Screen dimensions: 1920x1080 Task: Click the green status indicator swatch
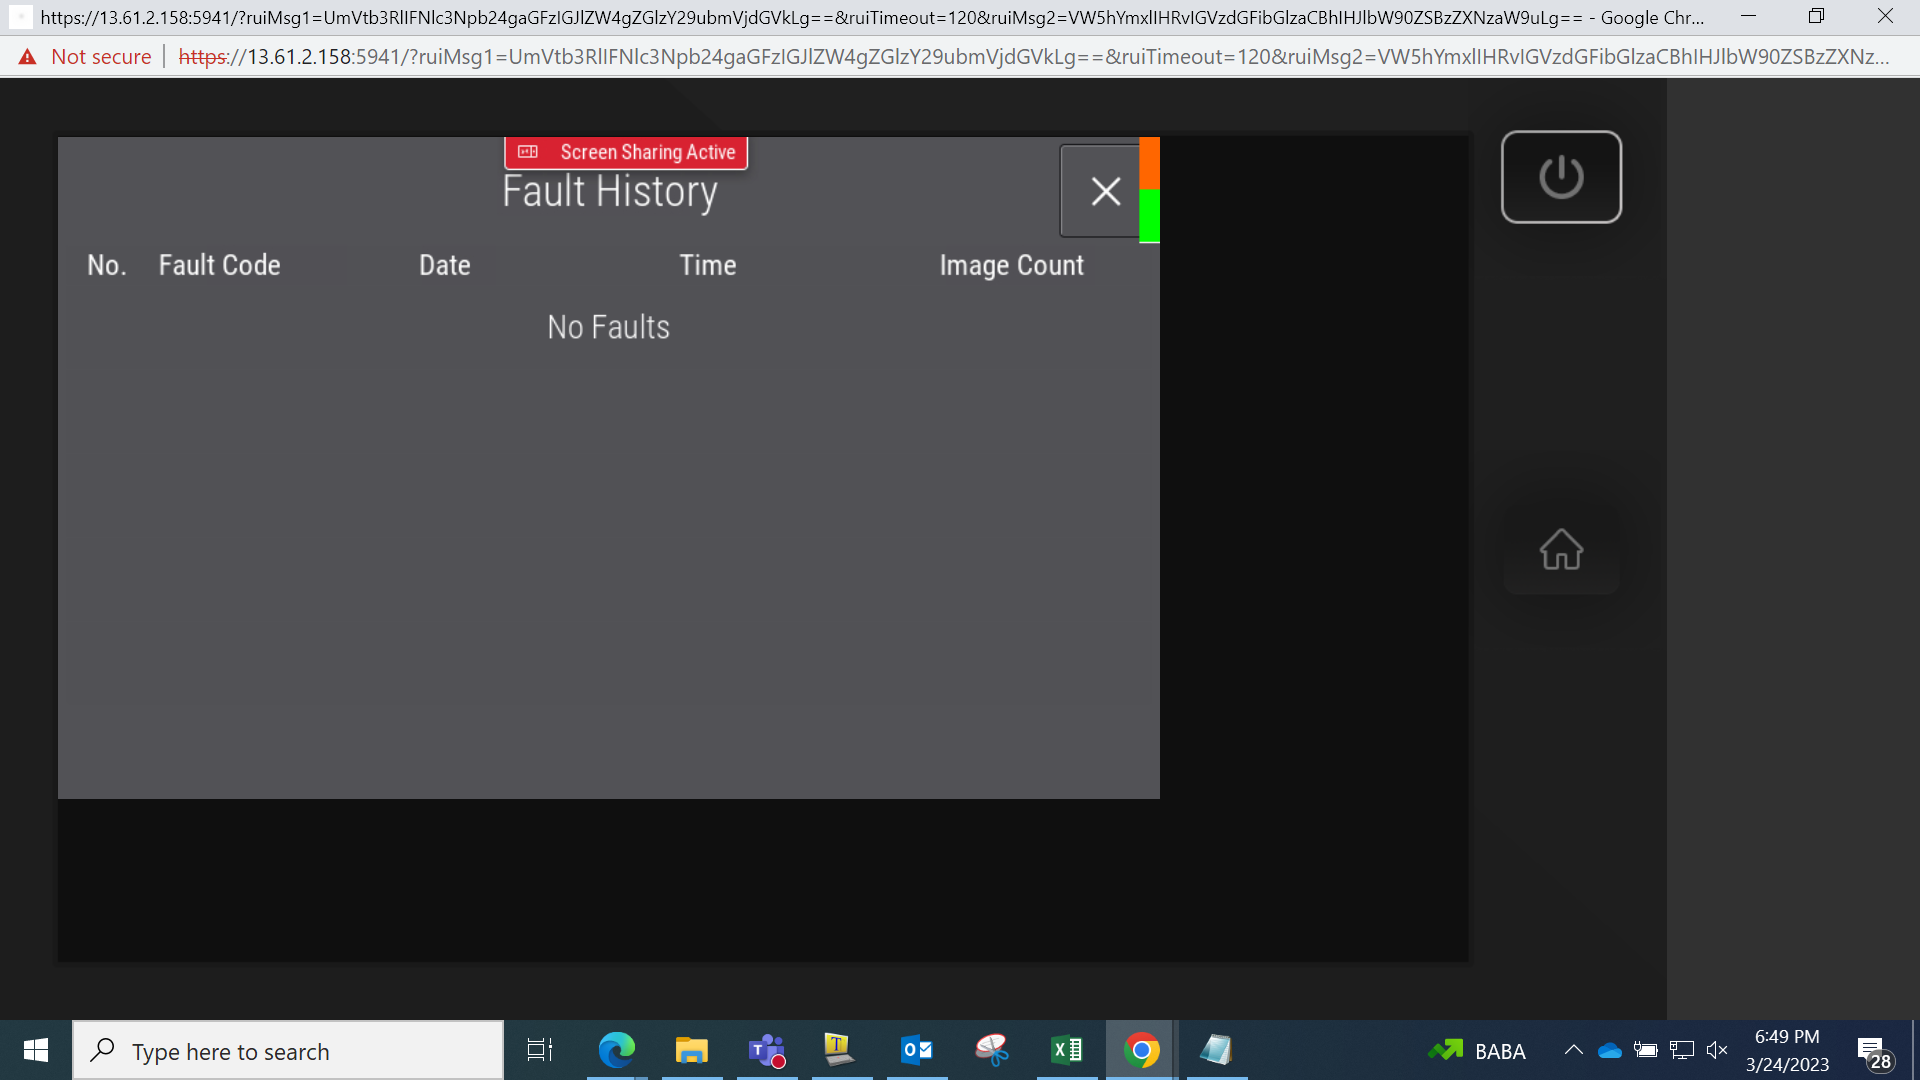[x=1150, y=216]
